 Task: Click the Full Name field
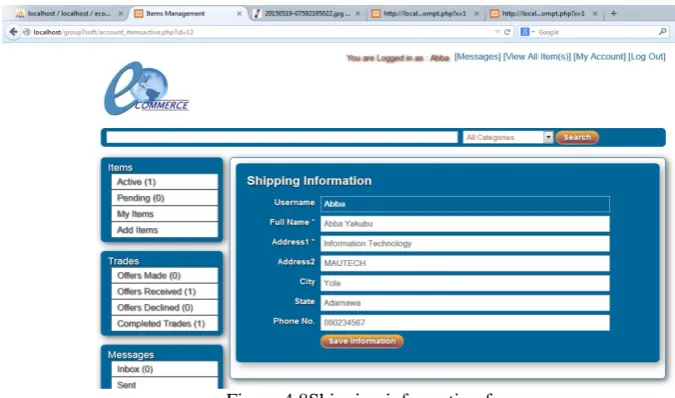pyautogui.click(x=465, y=224)
